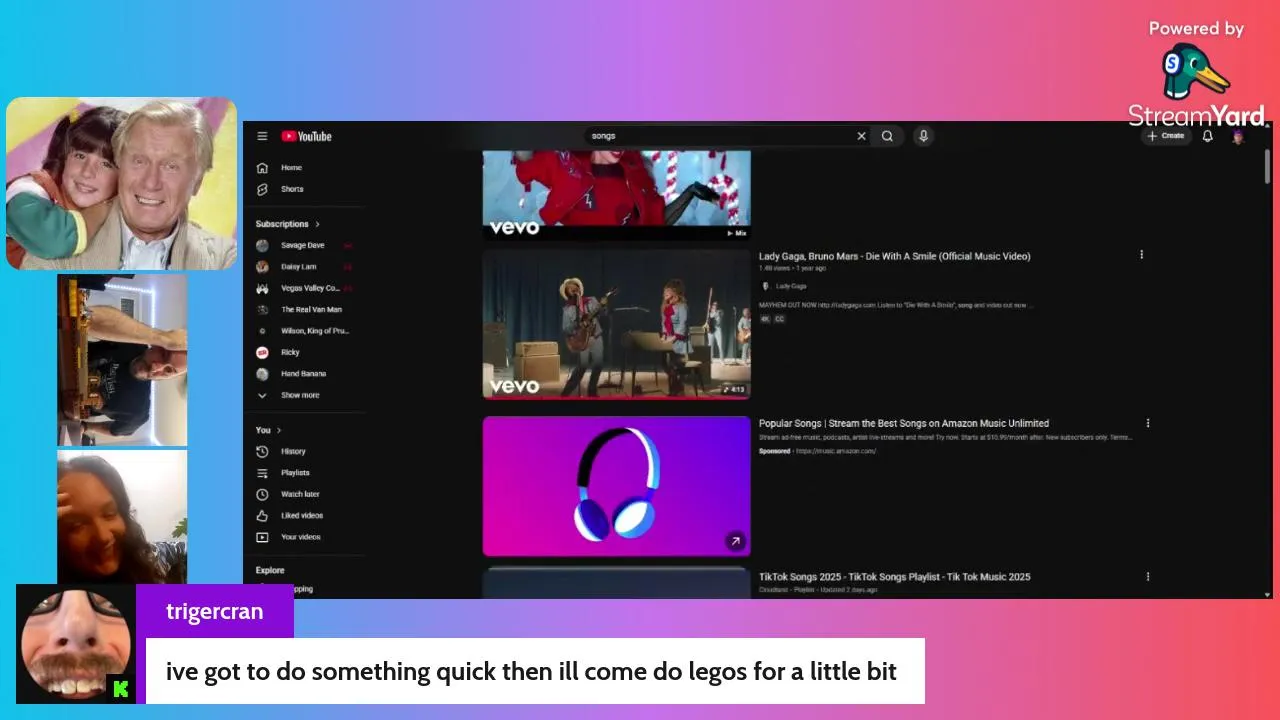Image resolution: width=1280 pixels, height=720 pixels.
Task: Open Lady Gaga channel name link
Action: click(791, 286)
